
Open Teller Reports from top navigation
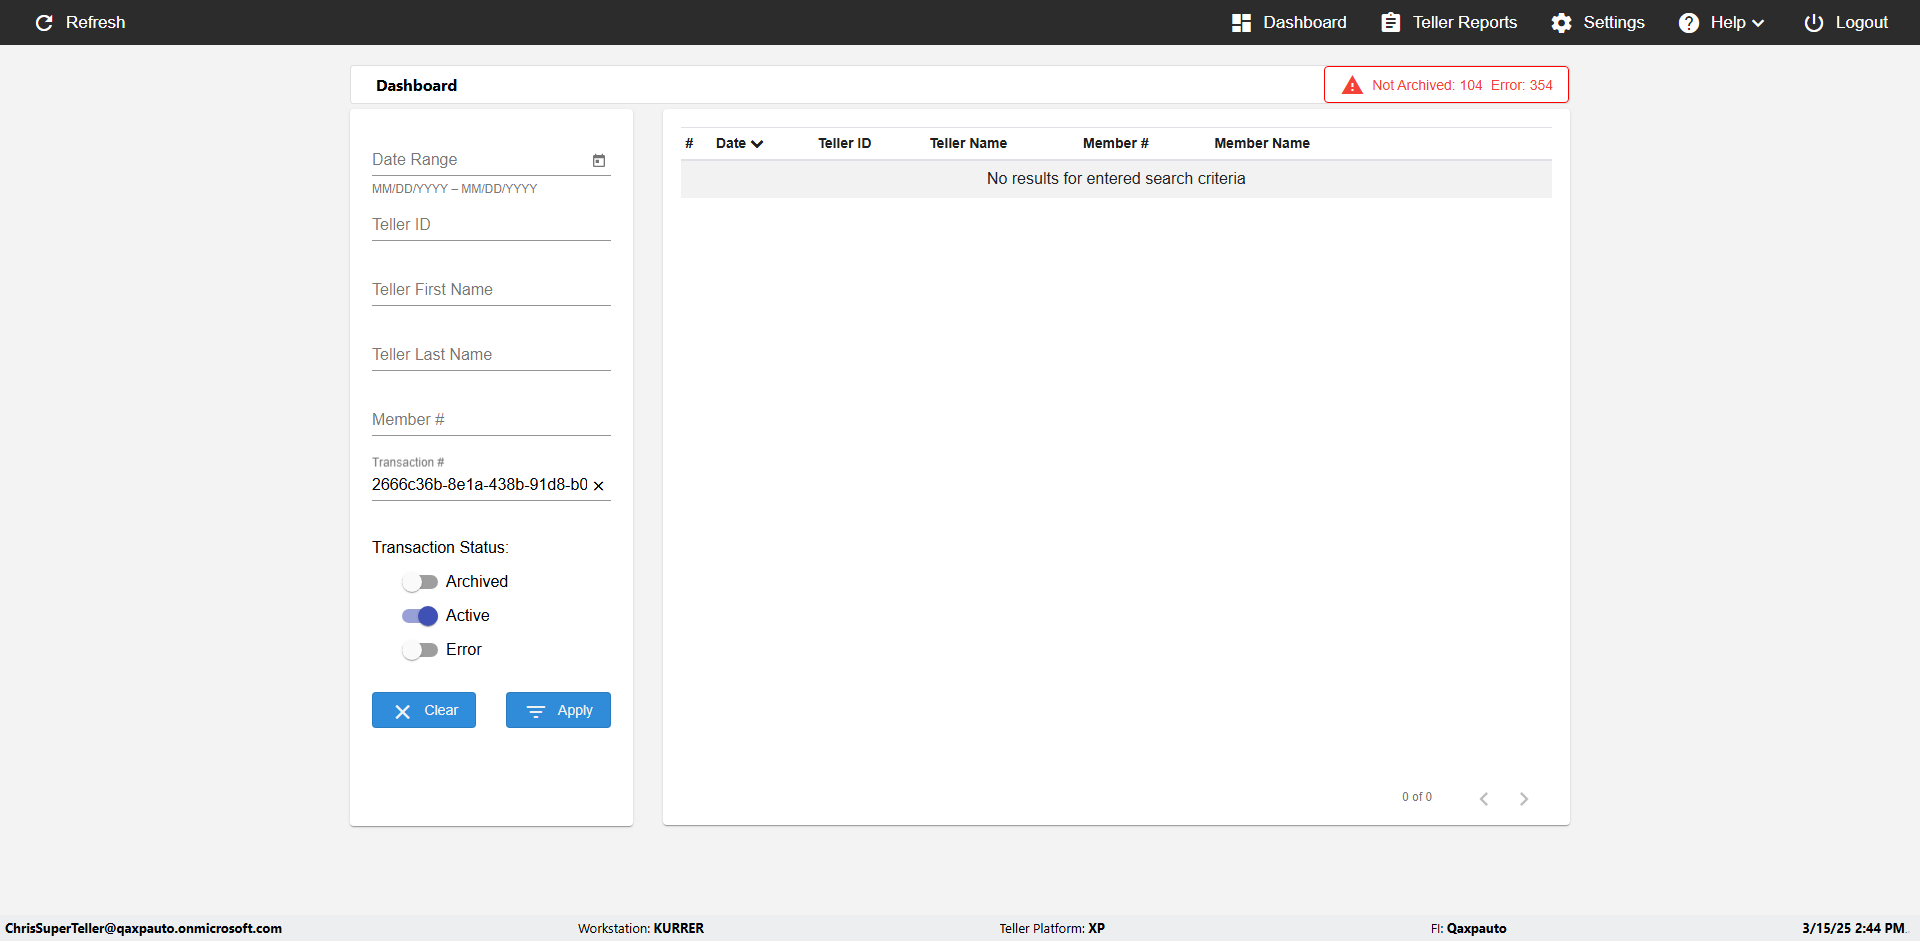pos(1449,22)
